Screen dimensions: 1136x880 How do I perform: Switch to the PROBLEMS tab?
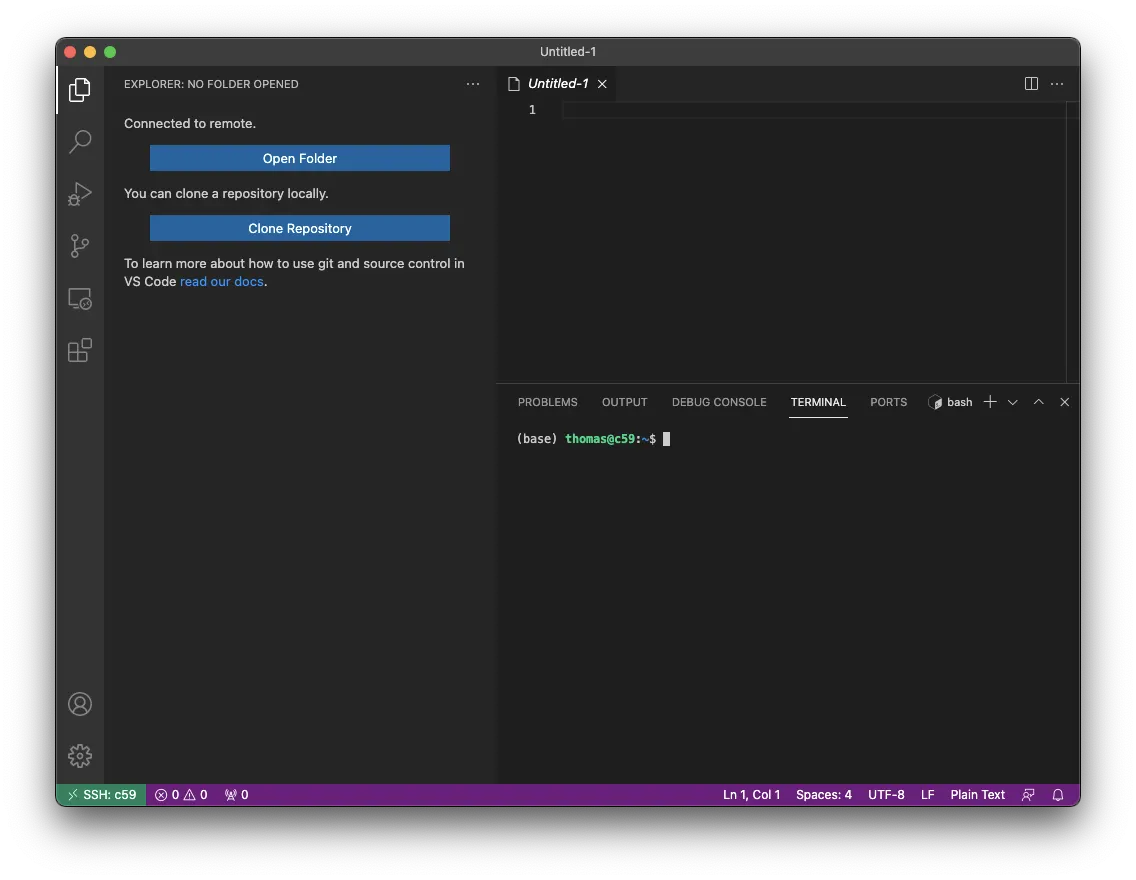pos(547,402)
